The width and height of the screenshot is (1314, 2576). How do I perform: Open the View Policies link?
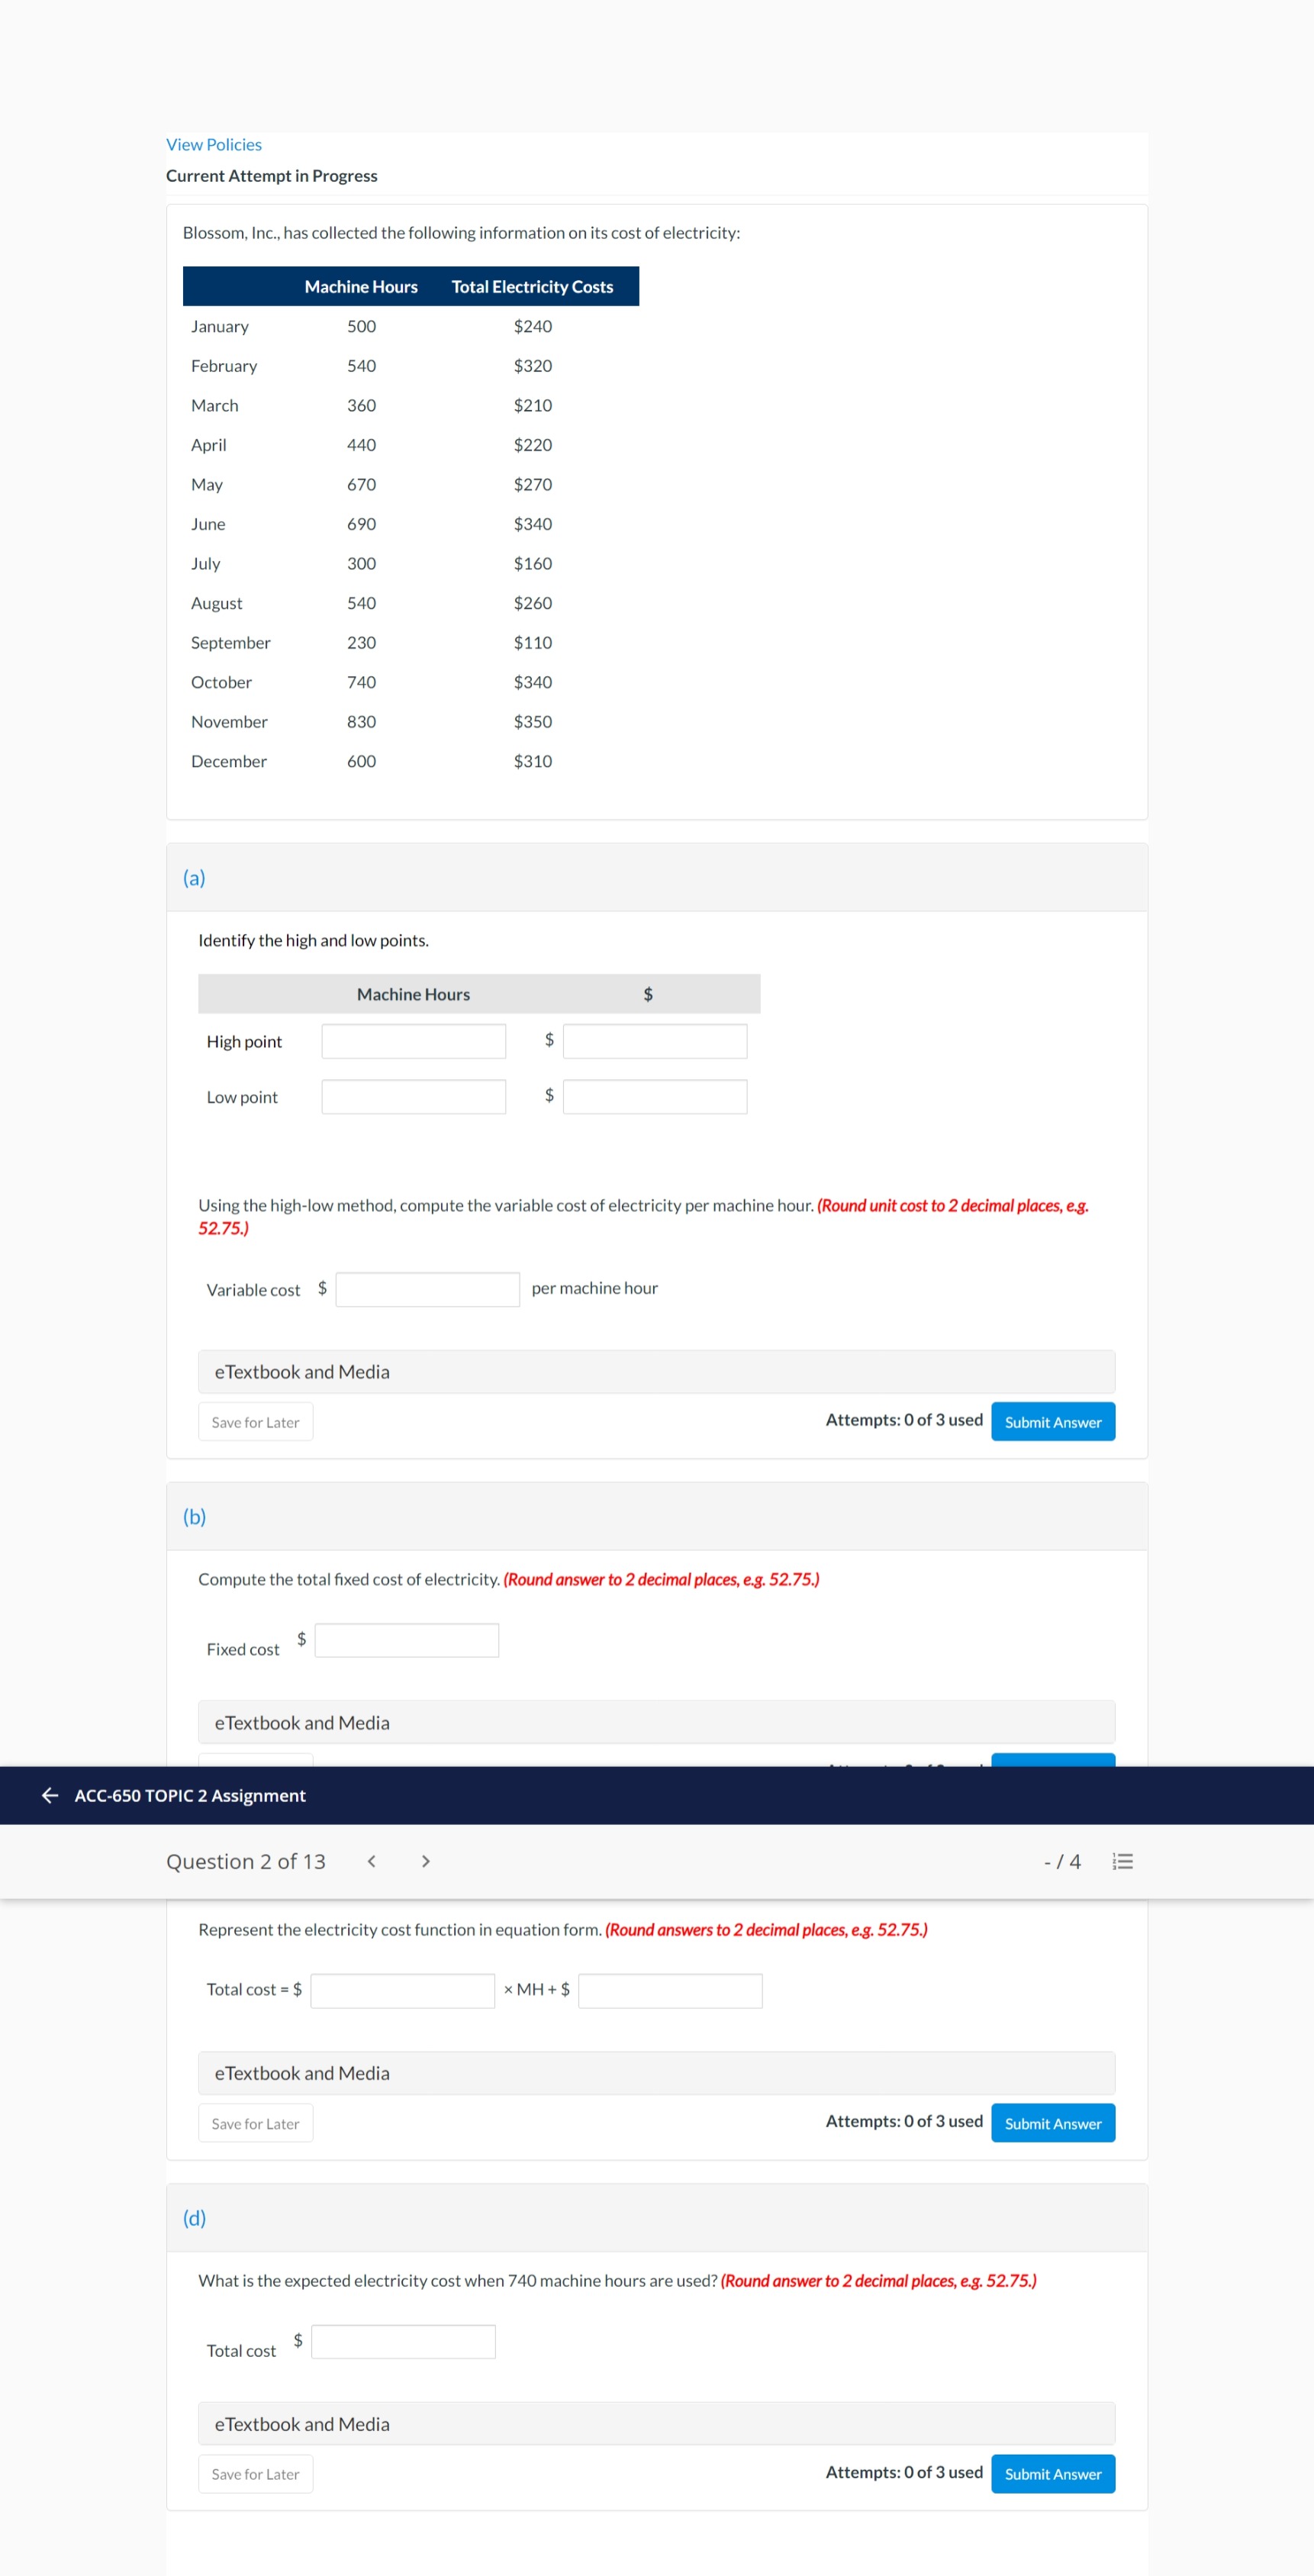[x=212, y=144]
